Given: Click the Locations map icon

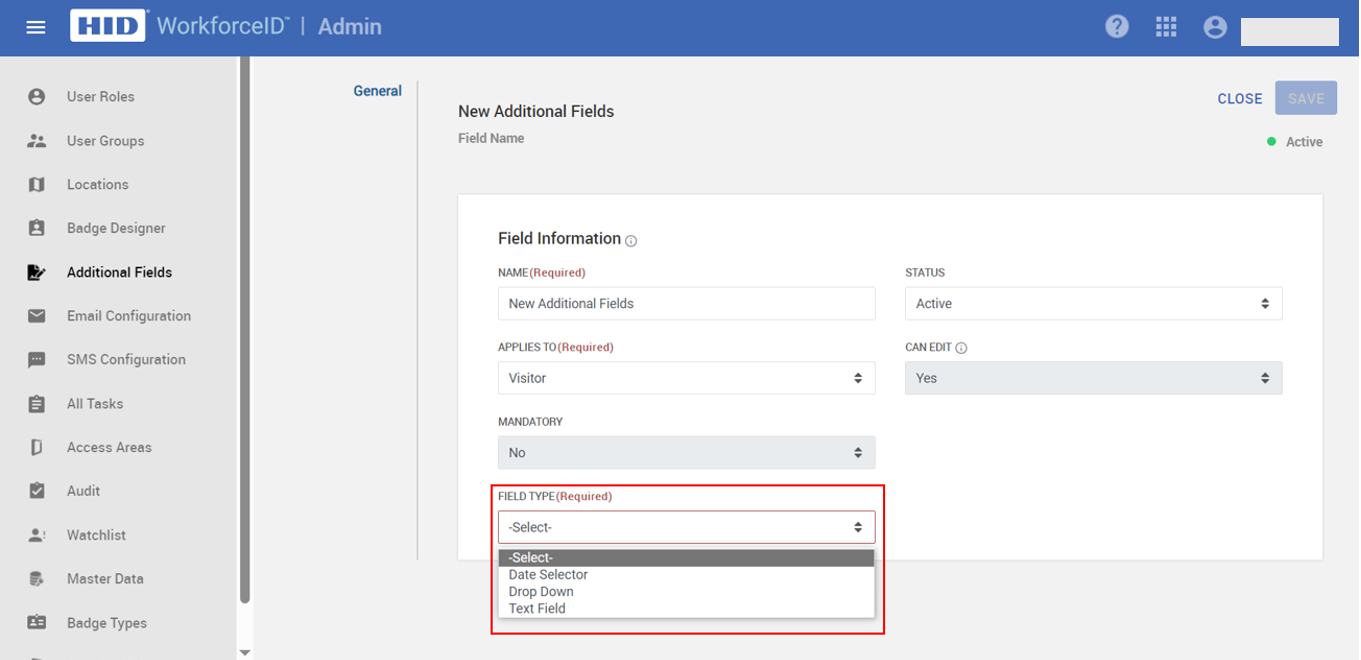Looking at the screenshot, I should tap(37, 185).
